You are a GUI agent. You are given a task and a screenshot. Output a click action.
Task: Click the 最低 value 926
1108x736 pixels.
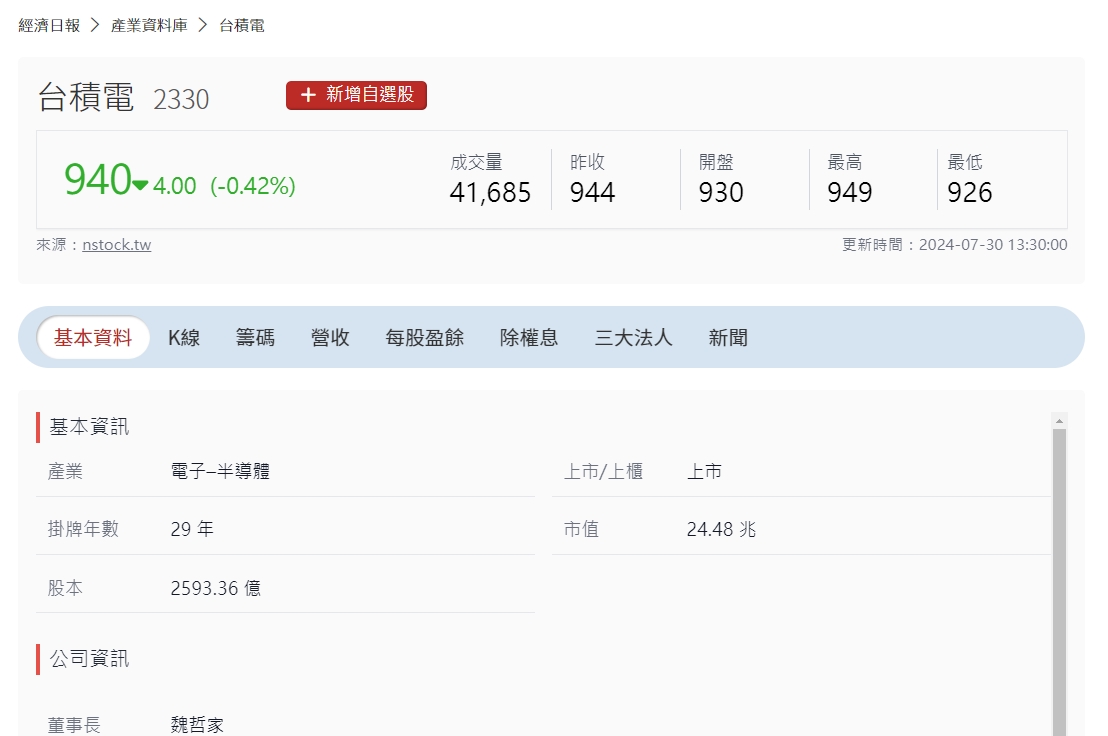pos(970,192)
